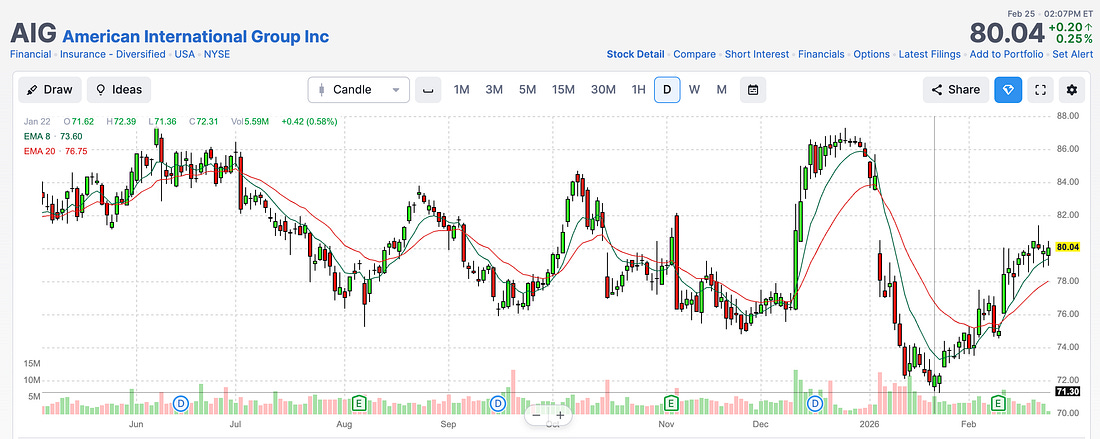Open the Ideas panel
Screen dimensions: 1100x439
(119, 90)
